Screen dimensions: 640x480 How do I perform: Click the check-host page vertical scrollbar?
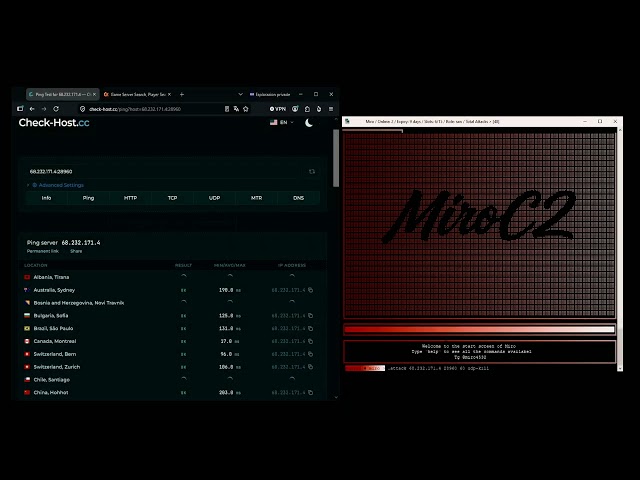point(336,158)
